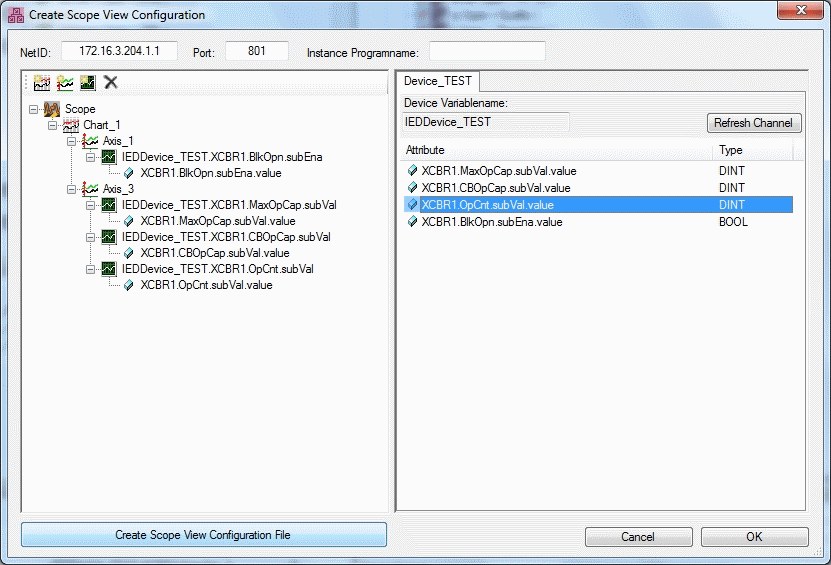Screen dimensions: 831x565
Task: Click the BOOL type cell
Action: point(733,222)
